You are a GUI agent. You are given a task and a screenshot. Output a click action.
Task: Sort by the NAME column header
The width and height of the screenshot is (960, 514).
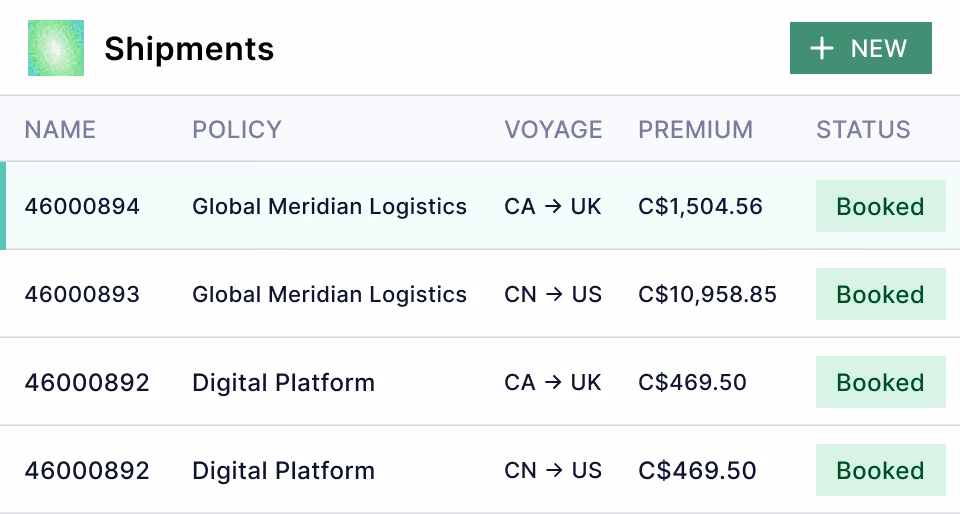pos(60,130)
